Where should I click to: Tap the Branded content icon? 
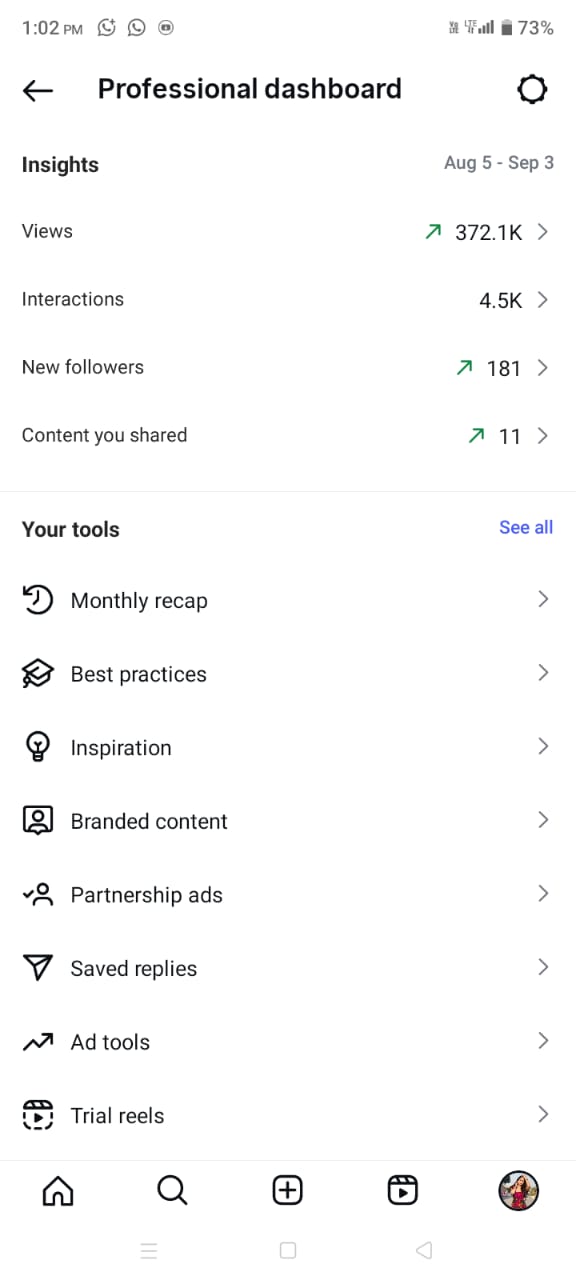37,821
